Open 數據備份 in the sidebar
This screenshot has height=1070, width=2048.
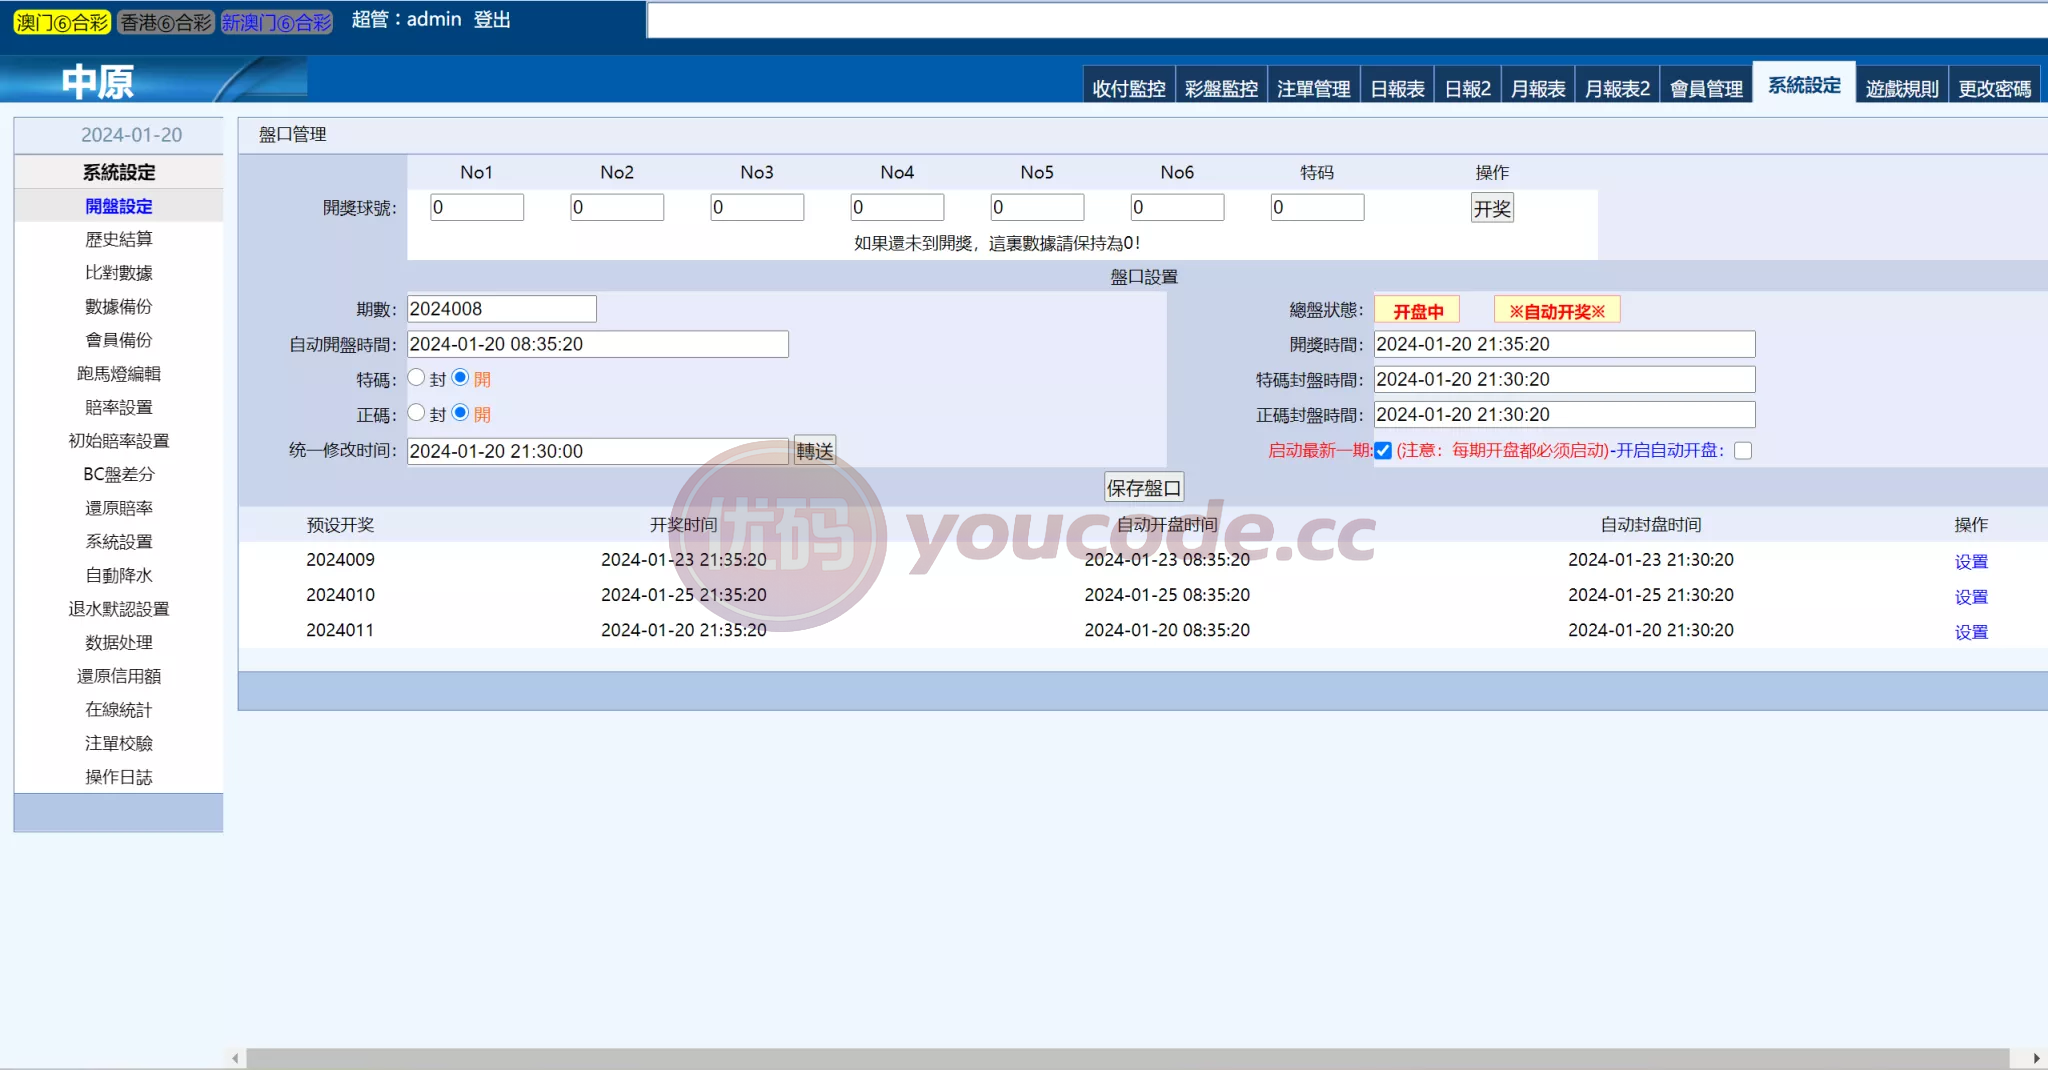point(119,306)
